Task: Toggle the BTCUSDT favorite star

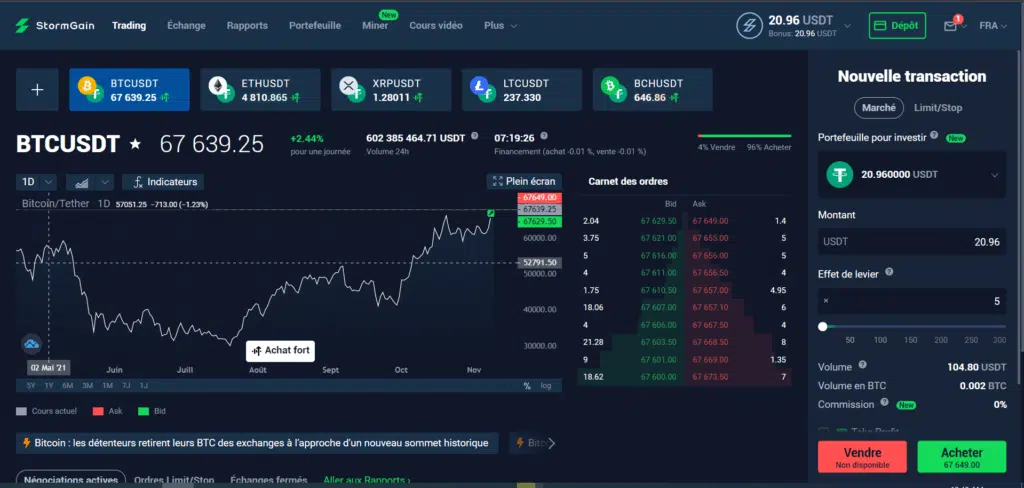Action: coord(135,144)
